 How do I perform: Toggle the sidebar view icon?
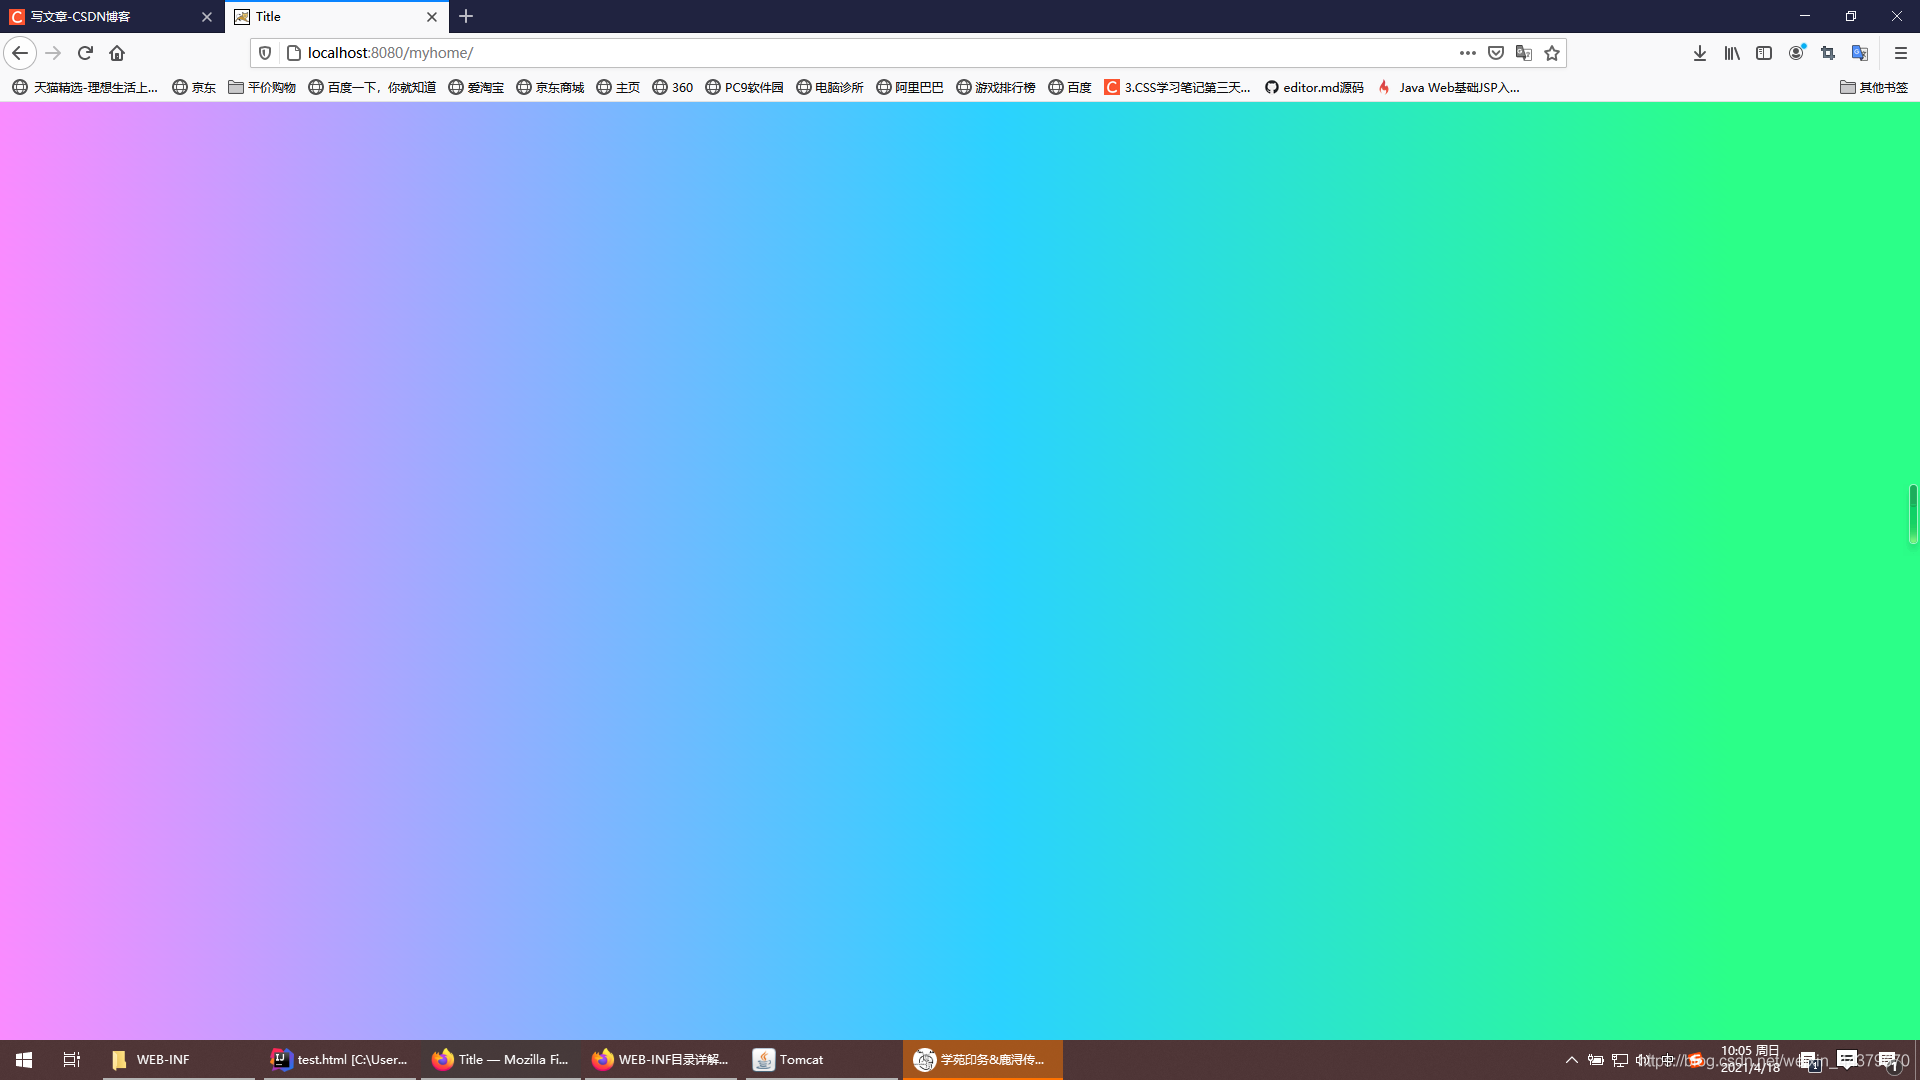click(1764, 53)
